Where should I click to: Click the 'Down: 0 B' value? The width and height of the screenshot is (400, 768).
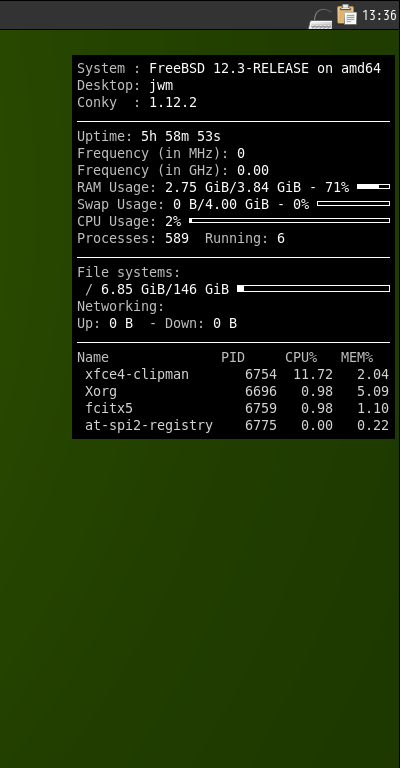tap(201, 323)
